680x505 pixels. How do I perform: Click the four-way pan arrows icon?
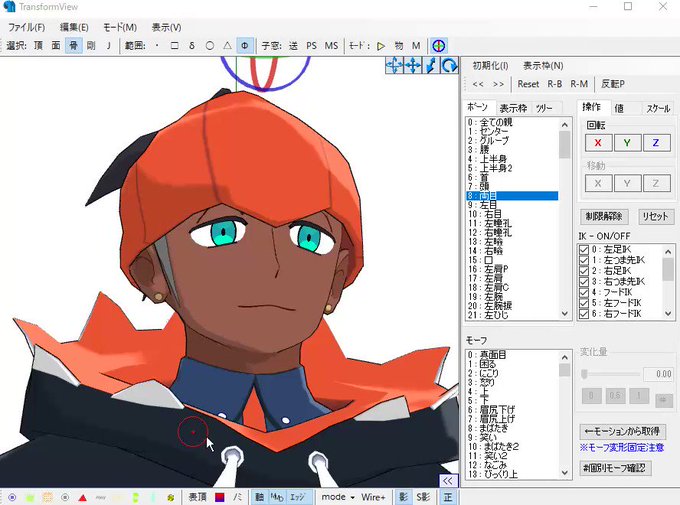[x=412, y=66]
